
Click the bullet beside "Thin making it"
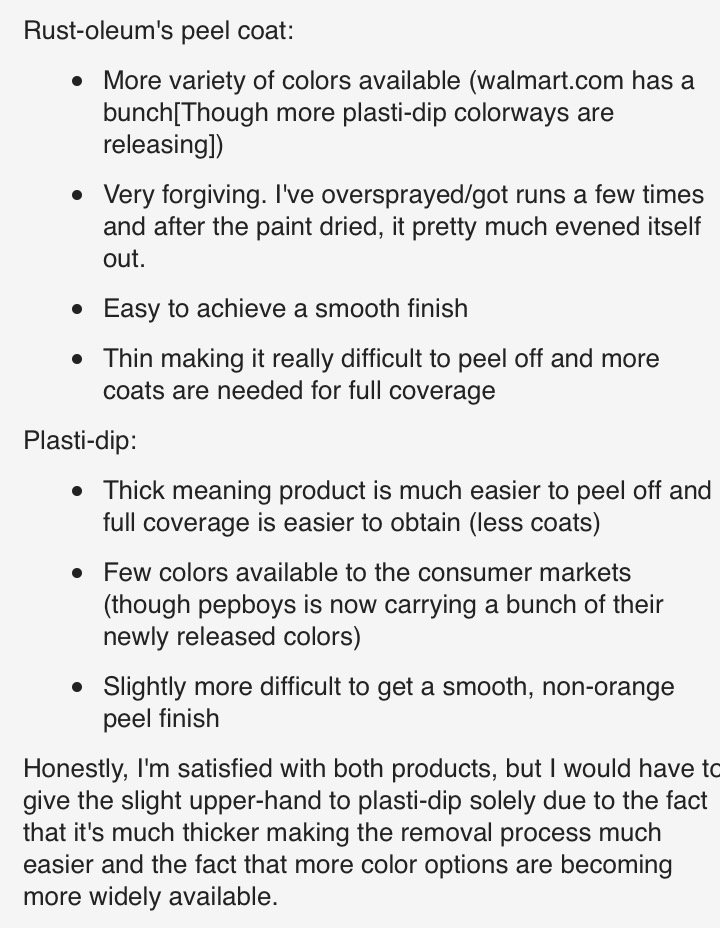click(77, 359)
